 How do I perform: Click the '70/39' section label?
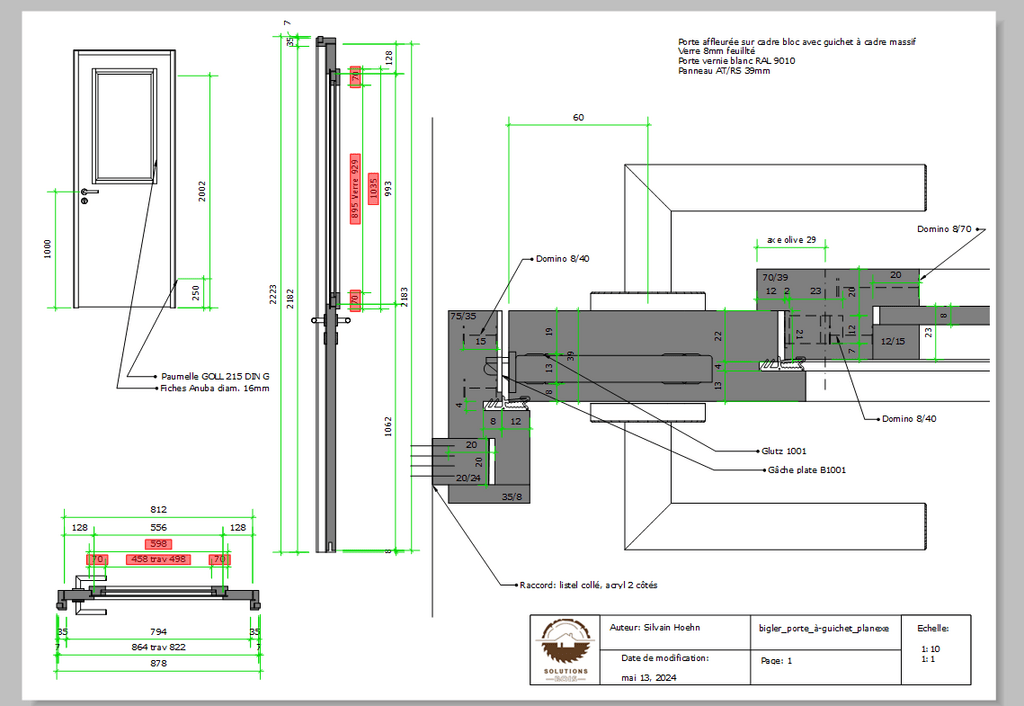coord(775,278)
